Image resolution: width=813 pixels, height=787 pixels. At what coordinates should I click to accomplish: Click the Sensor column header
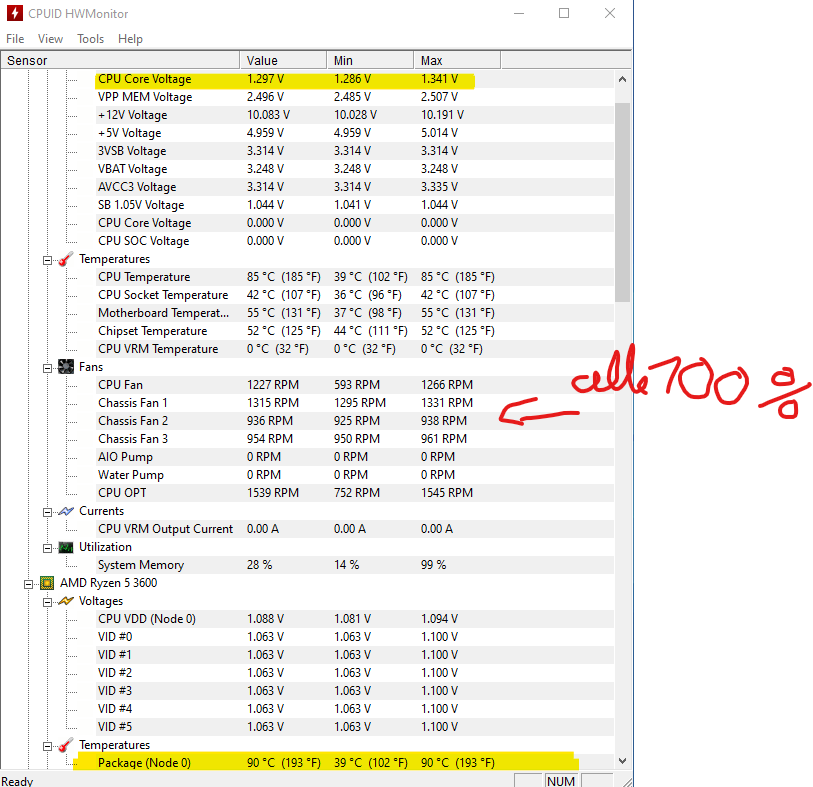(120, 61)
